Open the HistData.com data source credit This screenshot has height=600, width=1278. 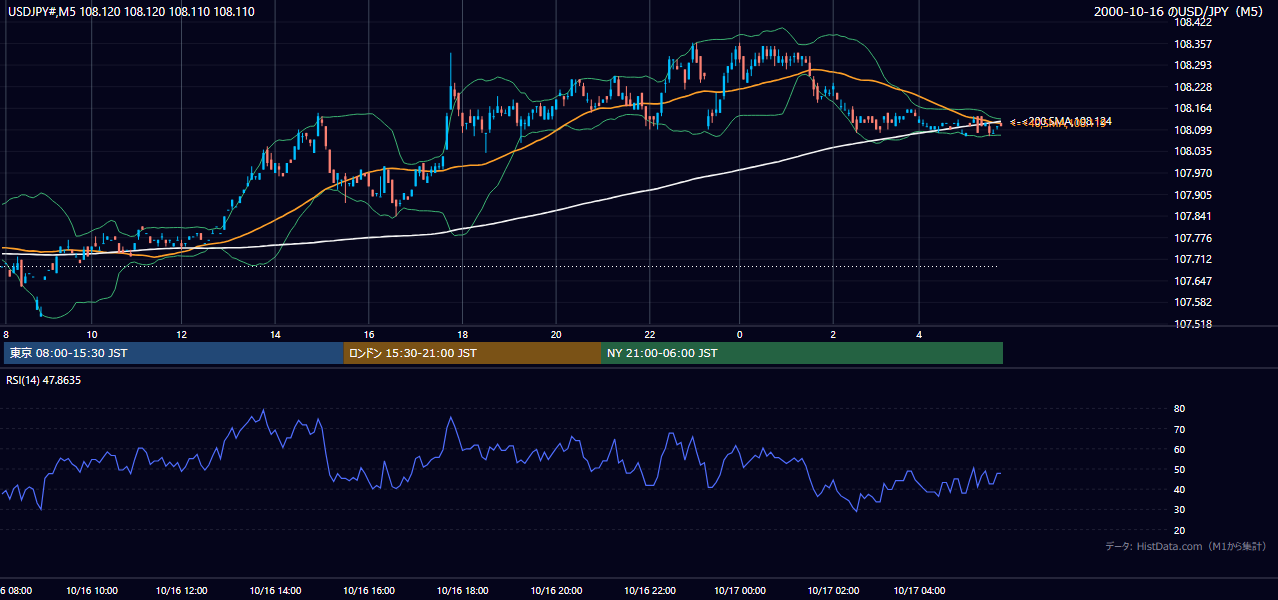pos(1185,546)
